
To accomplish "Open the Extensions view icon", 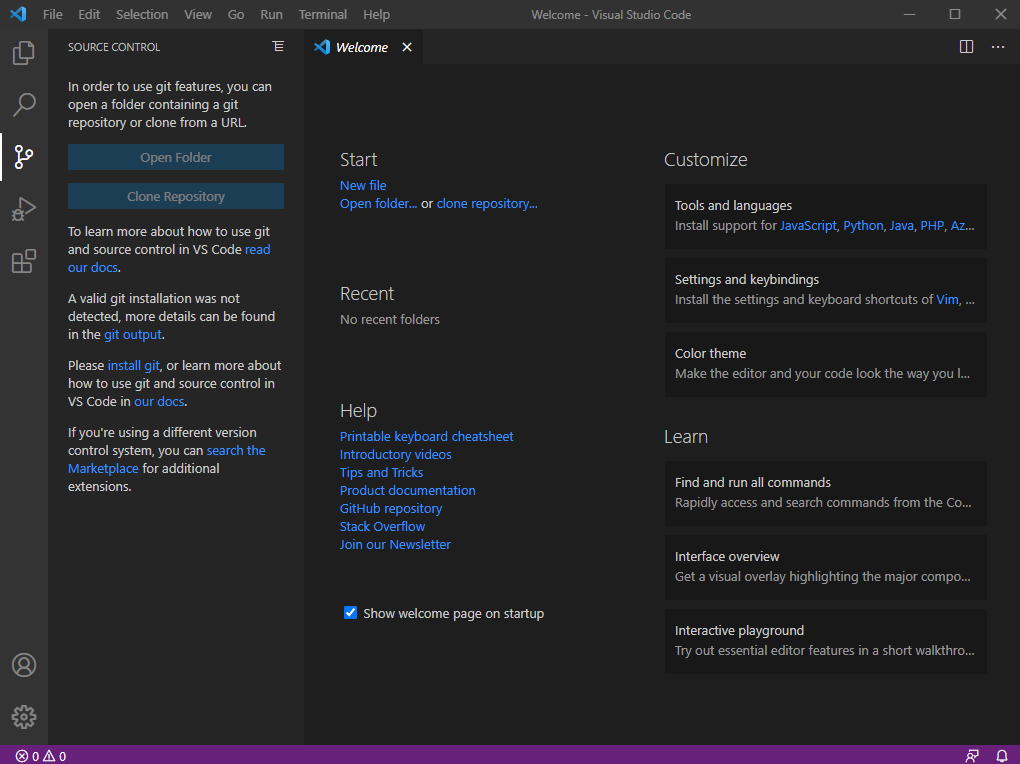I will pos(24,262).
